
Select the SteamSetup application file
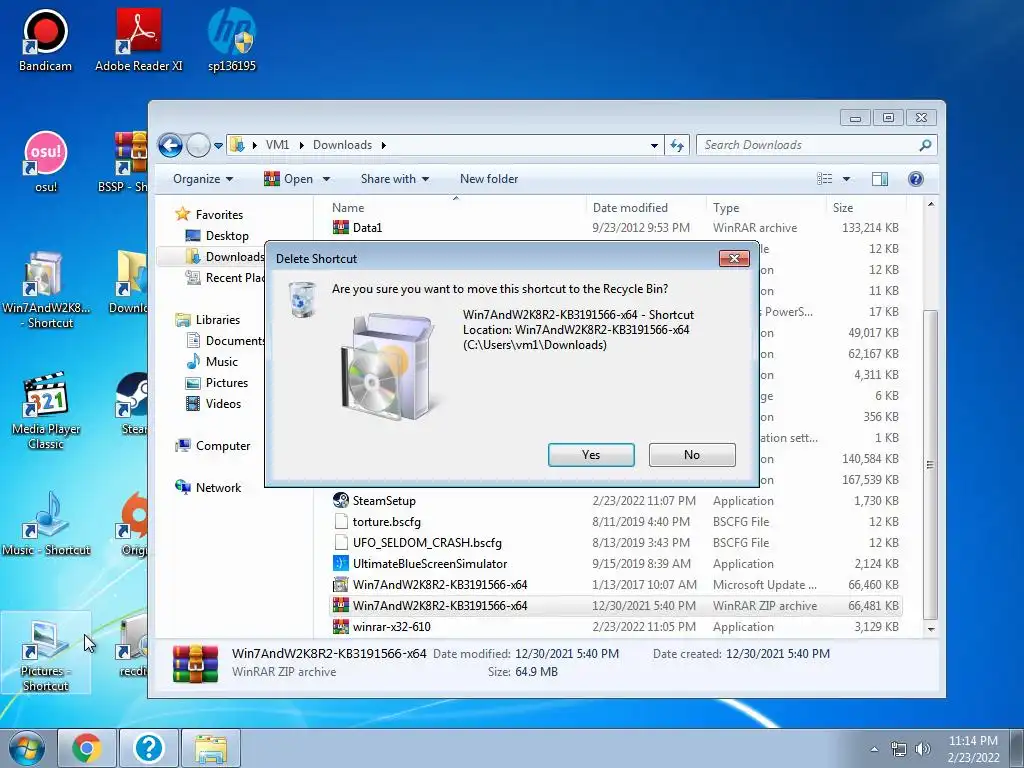point(616,501)
